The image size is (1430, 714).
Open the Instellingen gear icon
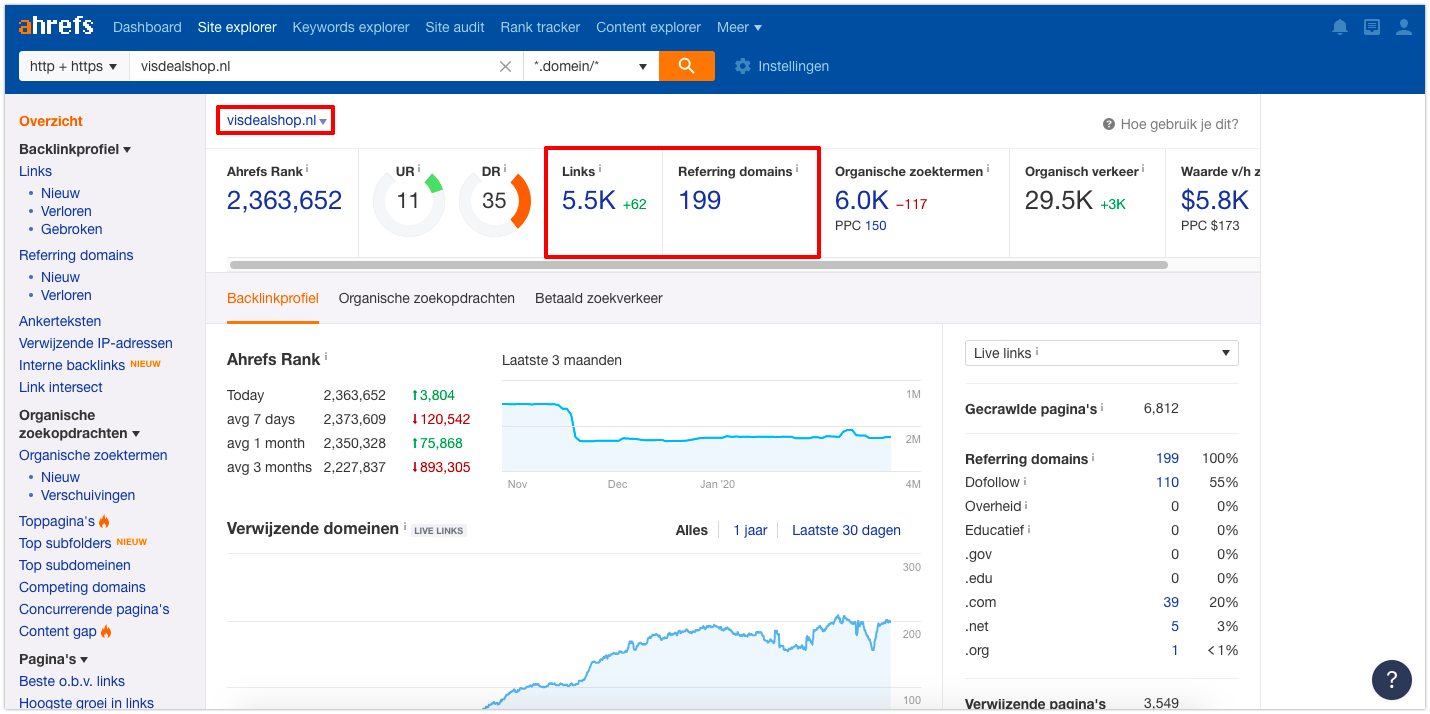[x=742, y=66]
